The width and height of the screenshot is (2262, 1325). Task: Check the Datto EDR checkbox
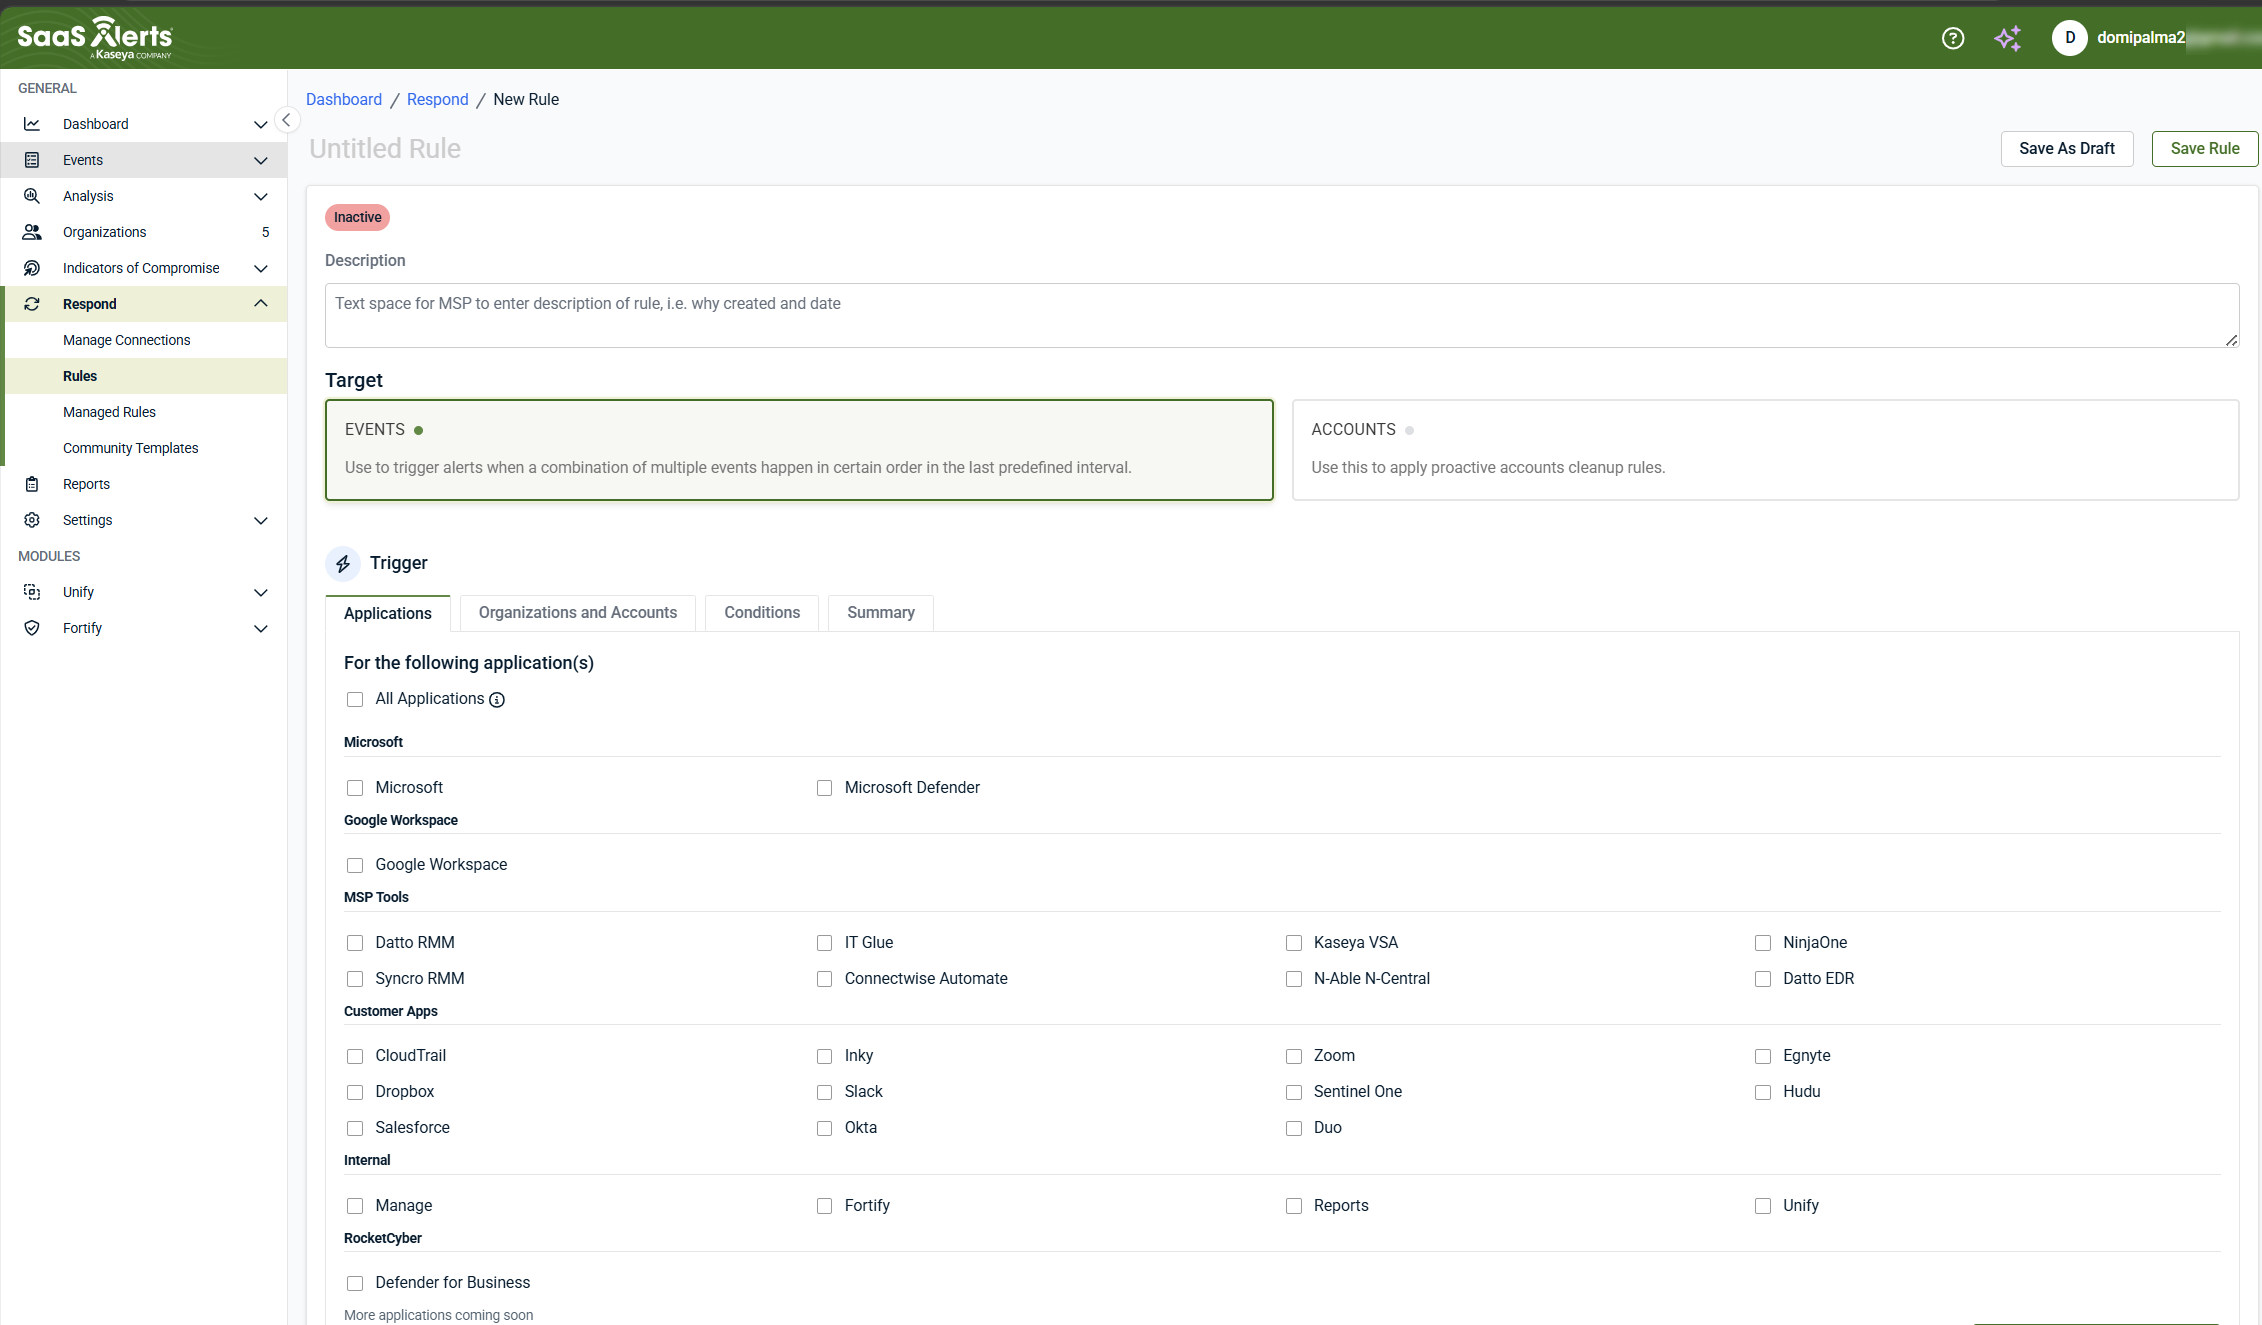click(1763, 979)
